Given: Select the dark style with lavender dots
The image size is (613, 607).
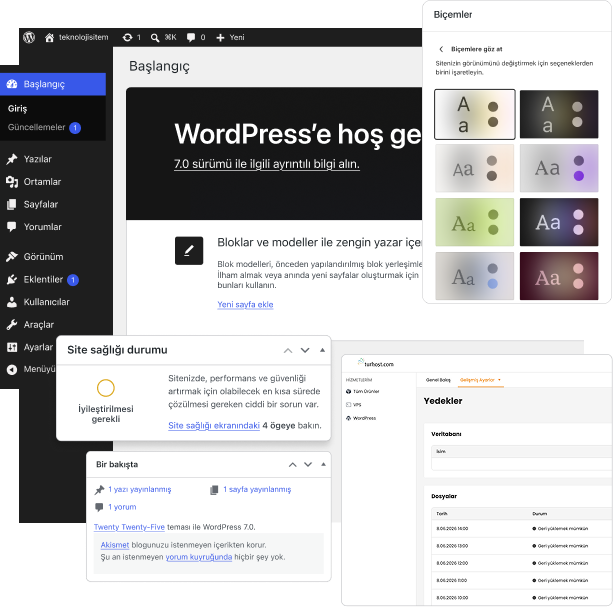Looking at the screenshot, I should coord(559,222).
